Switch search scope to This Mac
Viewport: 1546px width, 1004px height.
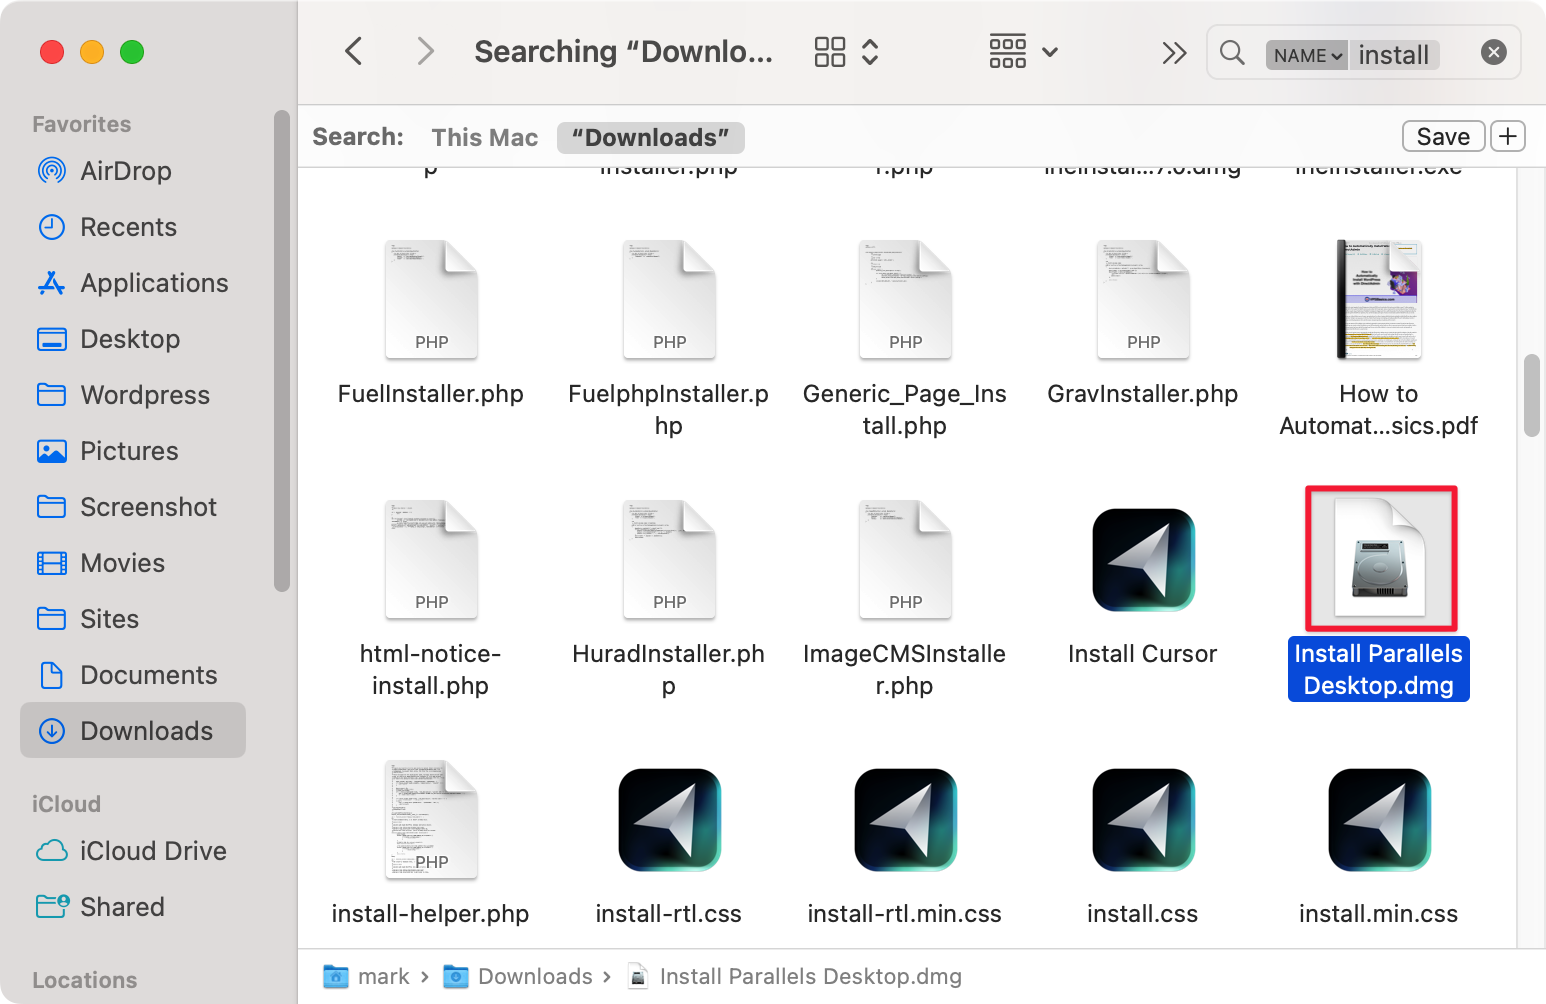485,137
